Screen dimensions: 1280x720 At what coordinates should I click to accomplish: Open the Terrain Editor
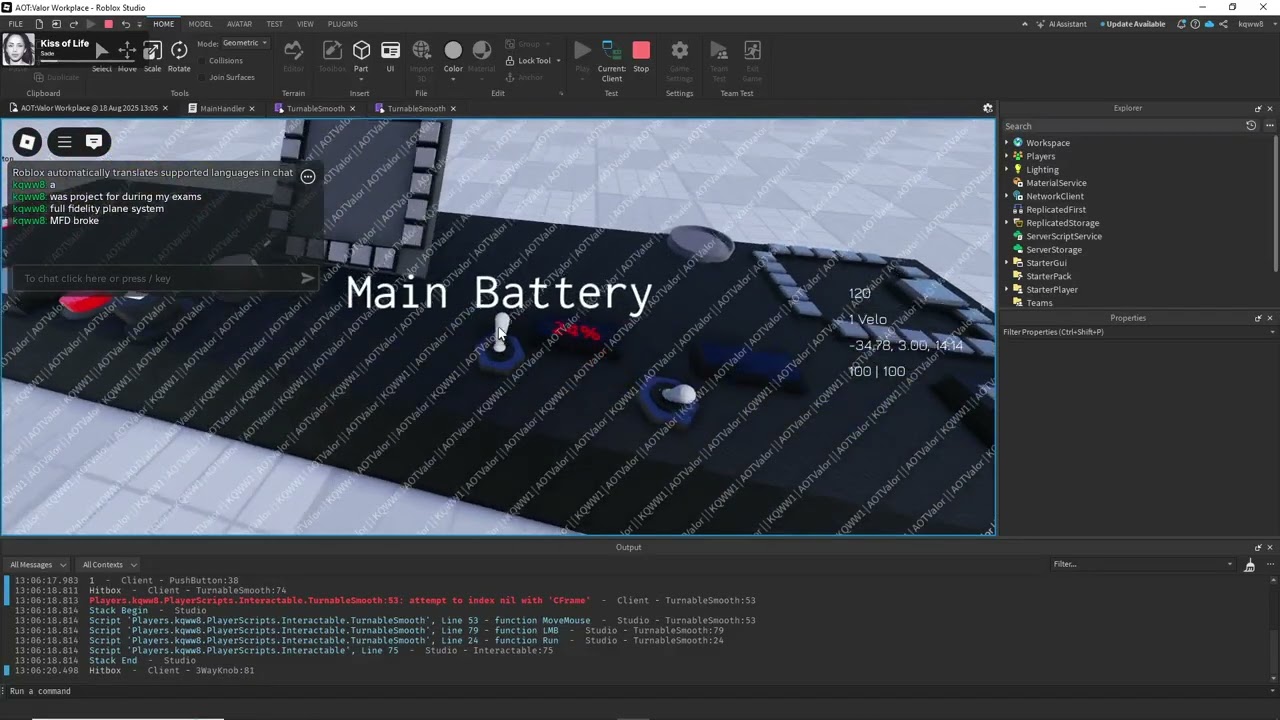point(293,56)
